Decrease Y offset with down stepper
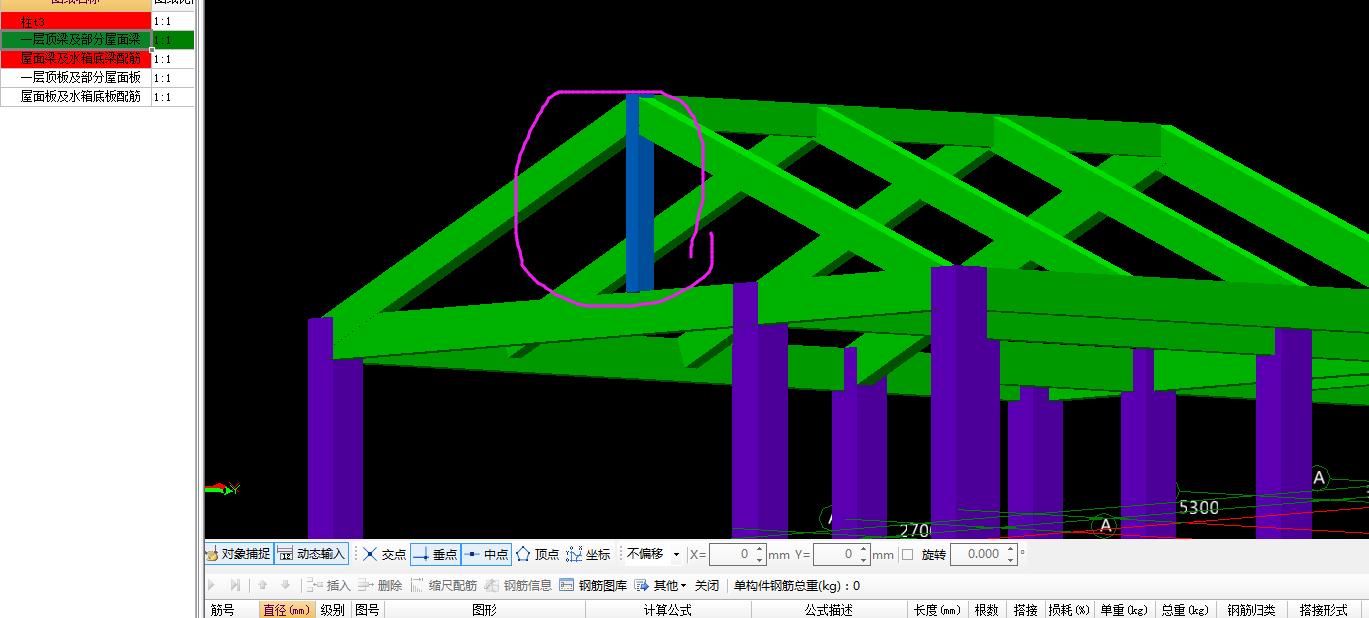 coord(864,559)
